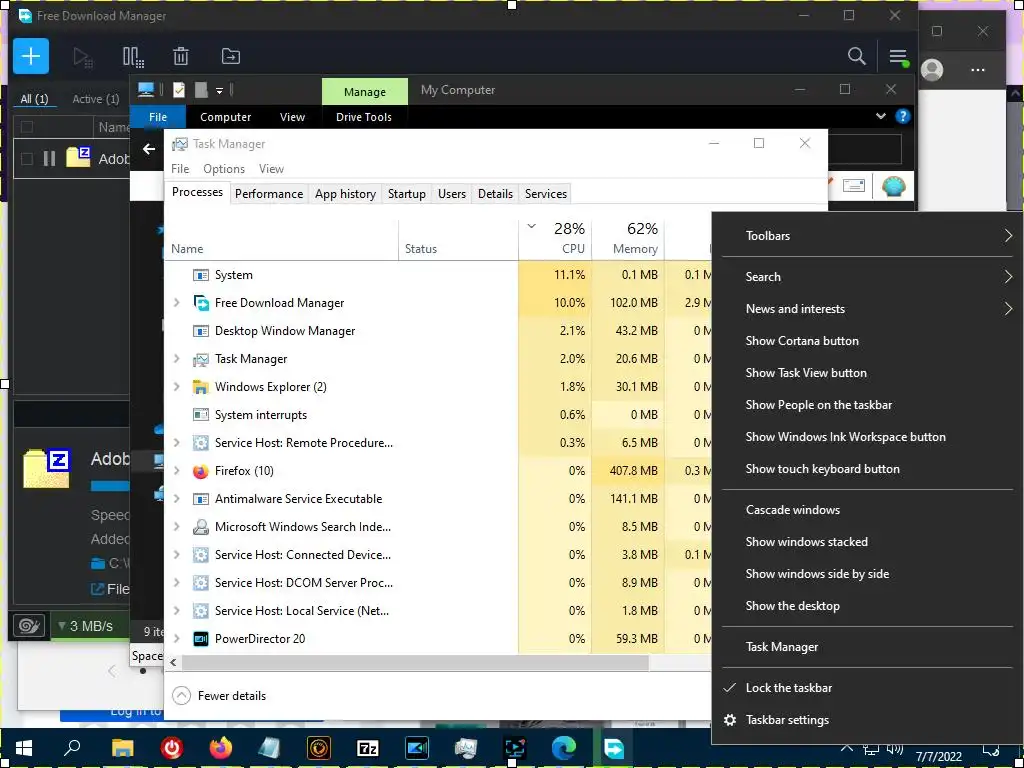
Task: Open Firefox from the taskbar
Action: (x=221, y=747)
